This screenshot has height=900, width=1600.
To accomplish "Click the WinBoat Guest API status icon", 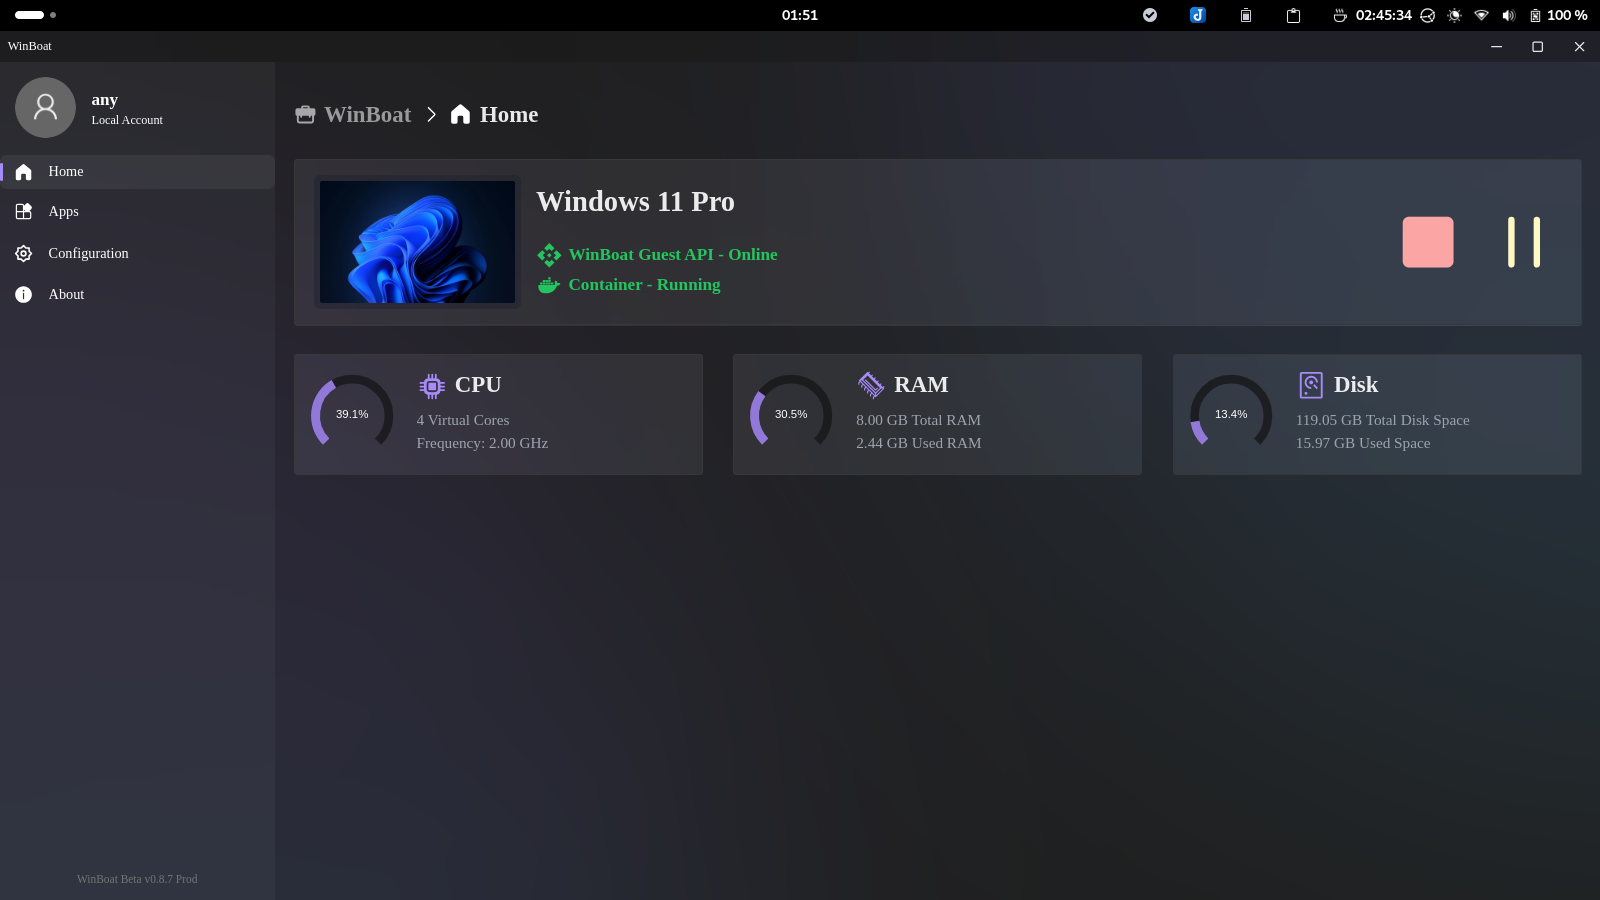I will [549, 255].
